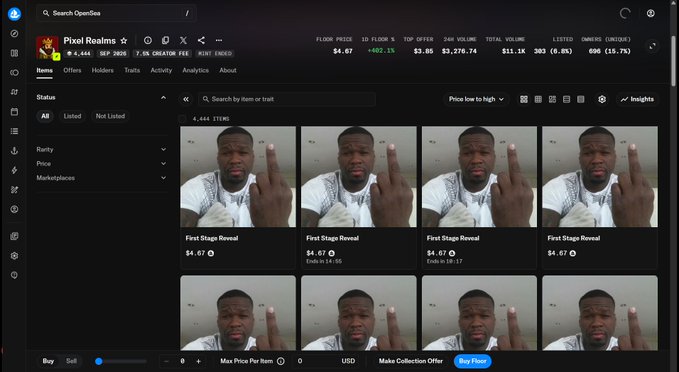Switch to Sell mode in bottom bar
Image resolution: width=679 pixels, height=372 pixels.
pos(71,361)
